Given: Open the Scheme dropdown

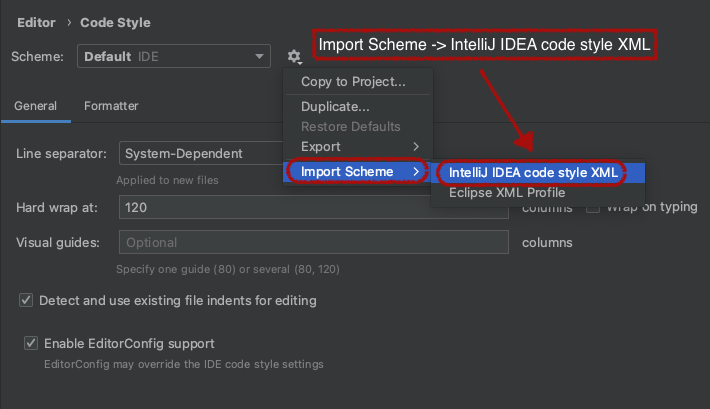Looking at the screenshot, I should point(174,57).
